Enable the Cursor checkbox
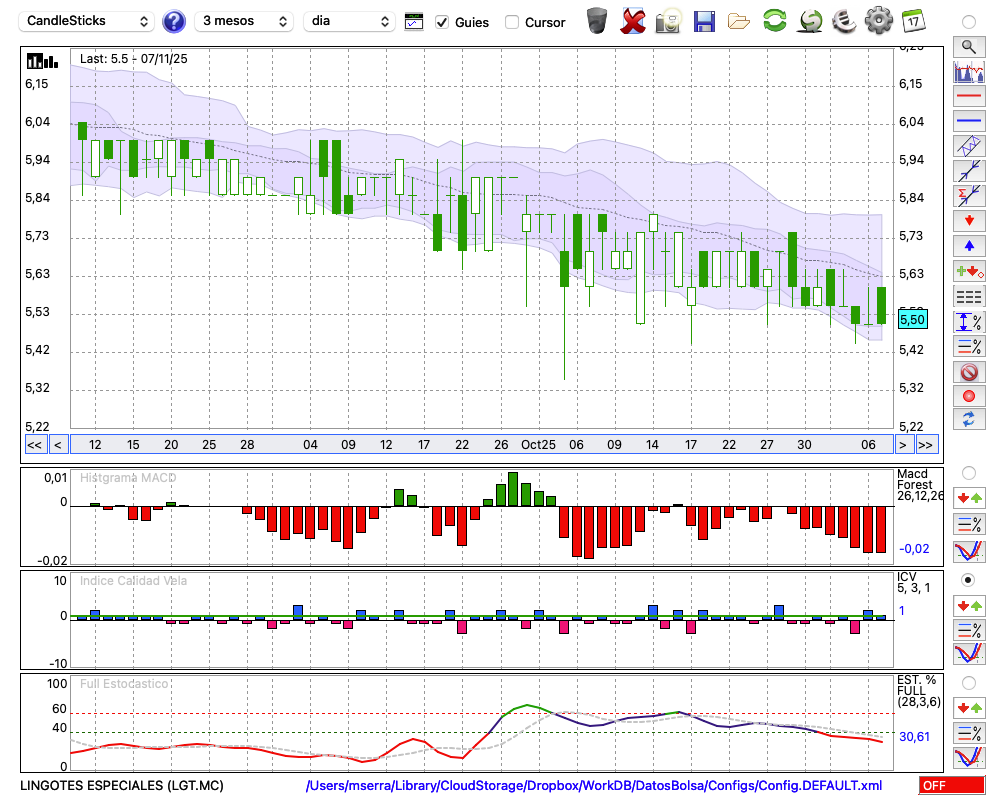The width and height of the screenshot is (1000, 800). (512, 22)
